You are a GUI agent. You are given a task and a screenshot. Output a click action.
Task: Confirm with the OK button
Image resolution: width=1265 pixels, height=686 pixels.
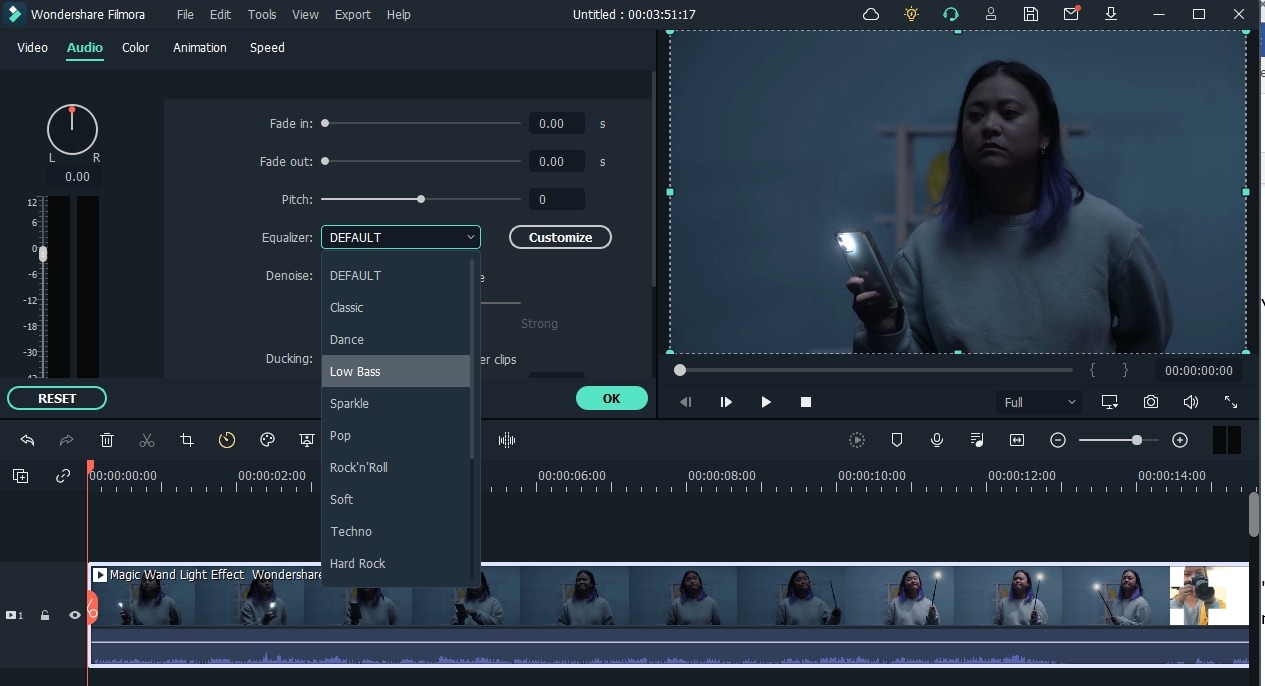point(612,398)
